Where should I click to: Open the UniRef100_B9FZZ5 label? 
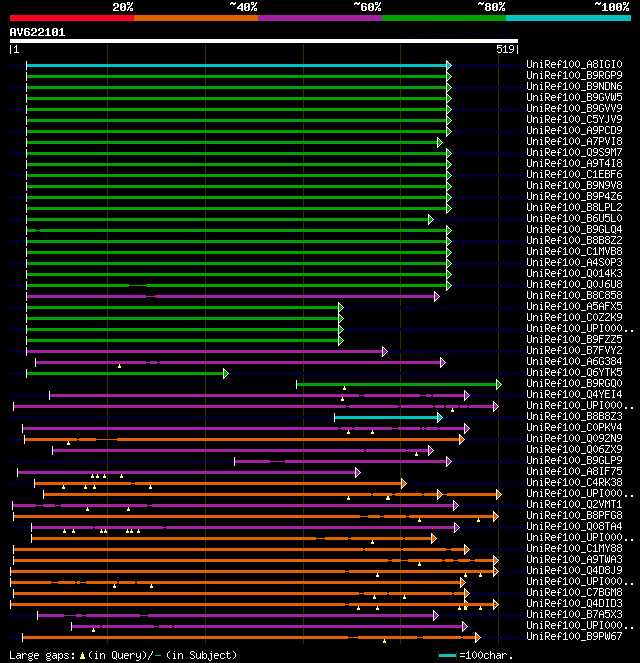(x=574, y=339)
